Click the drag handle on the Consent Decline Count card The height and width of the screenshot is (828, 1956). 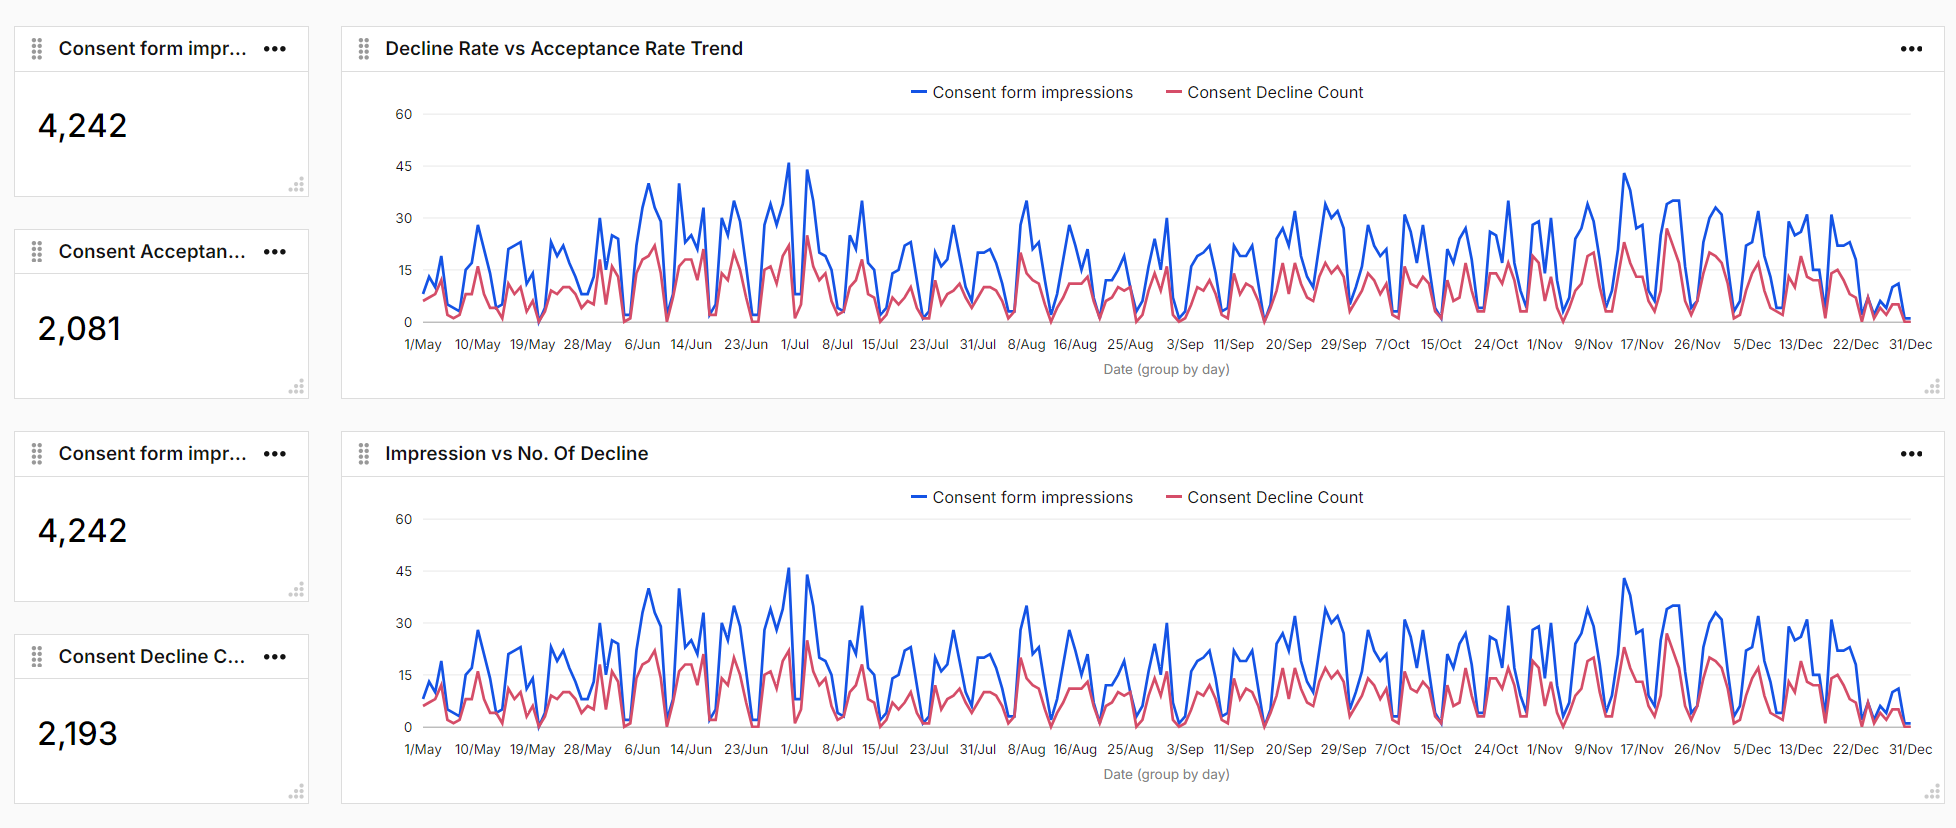click(36, 656)
